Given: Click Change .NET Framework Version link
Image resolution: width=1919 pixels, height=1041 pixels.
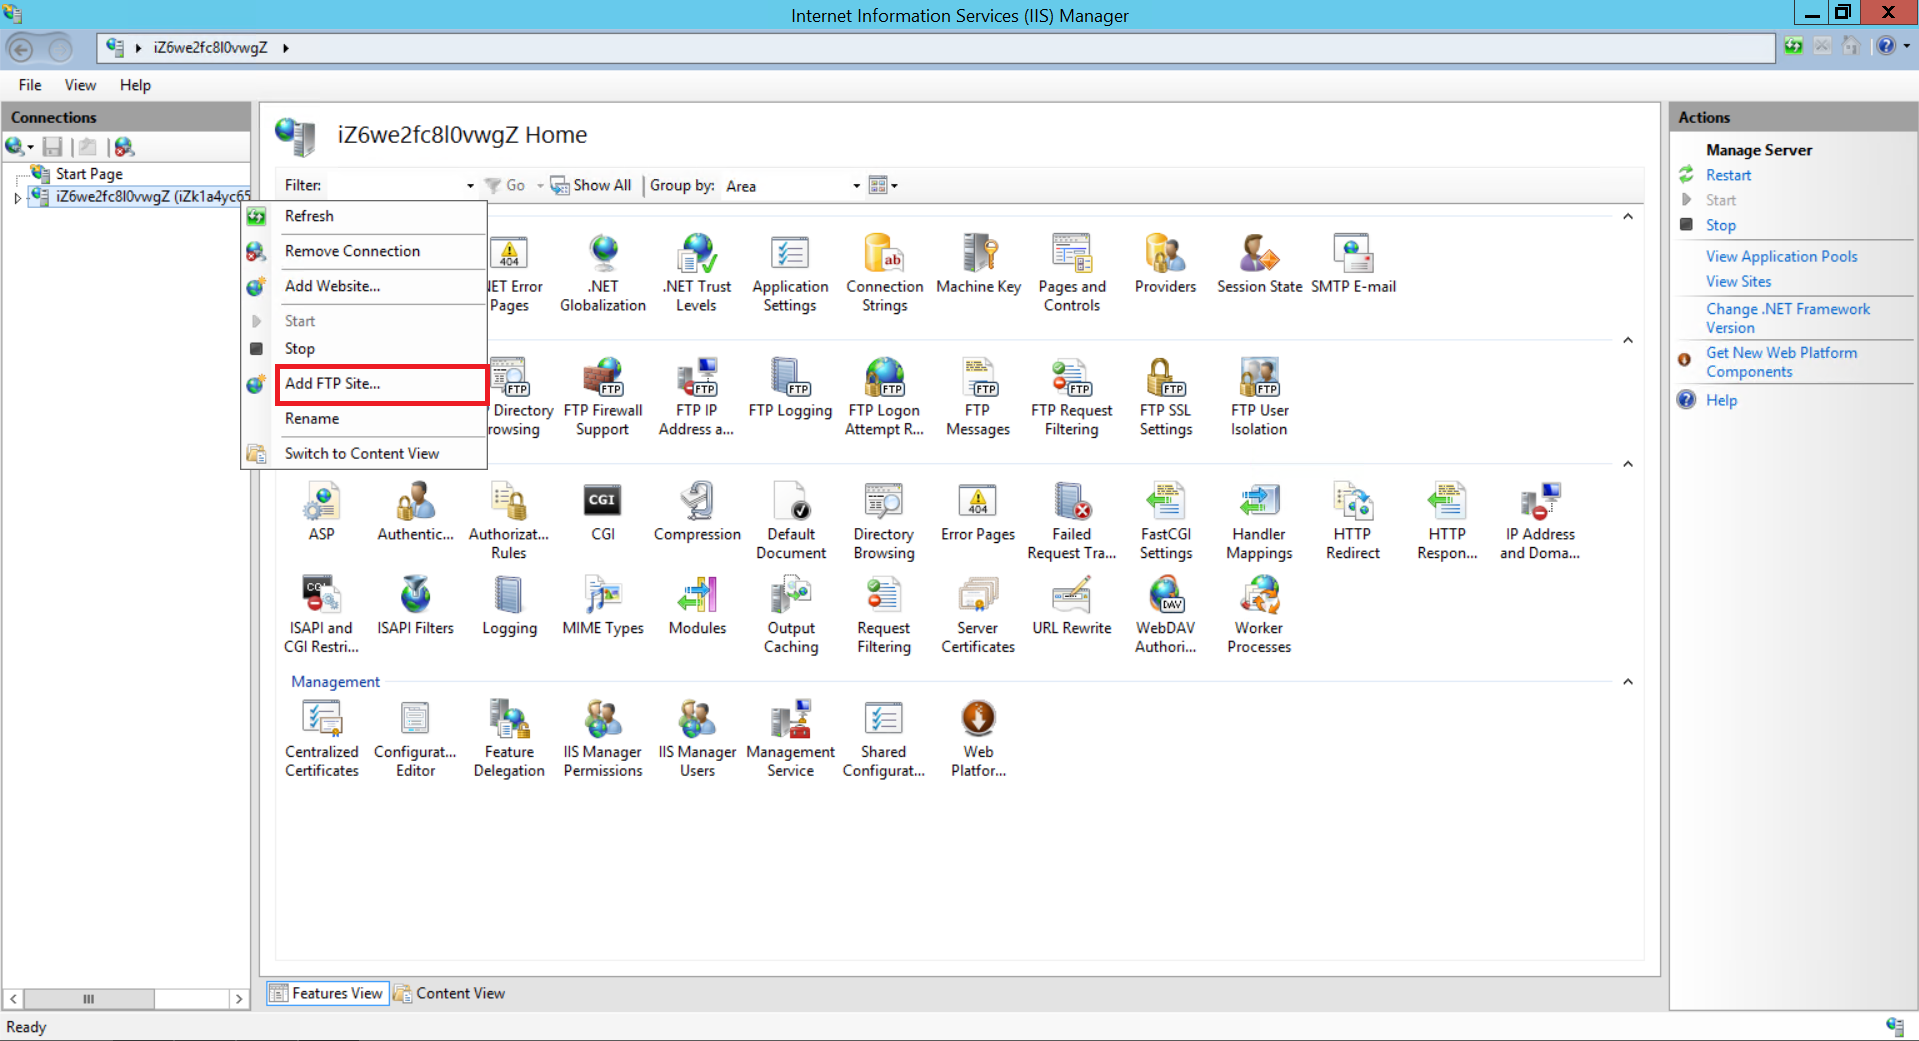Looking at the screenshot, I should 1787,318.
